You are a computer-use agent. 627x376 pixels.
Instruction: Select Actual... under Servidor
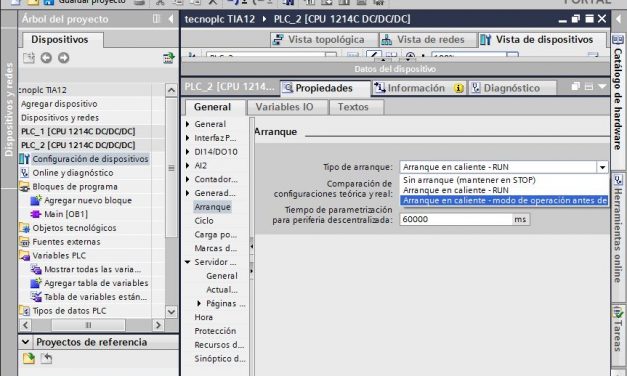222,290
